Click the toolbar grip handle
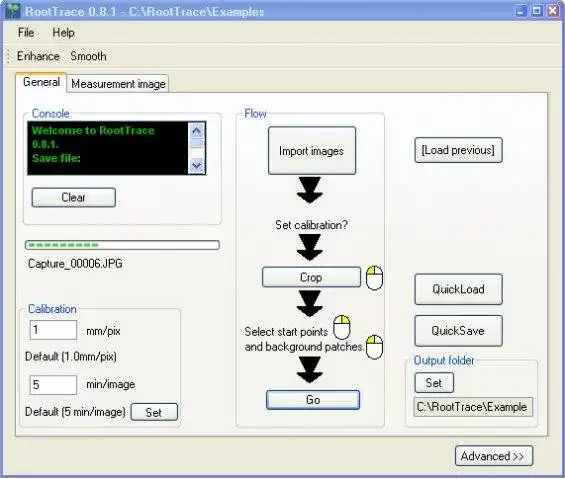The image size is (565, 479). click(8, 56)
